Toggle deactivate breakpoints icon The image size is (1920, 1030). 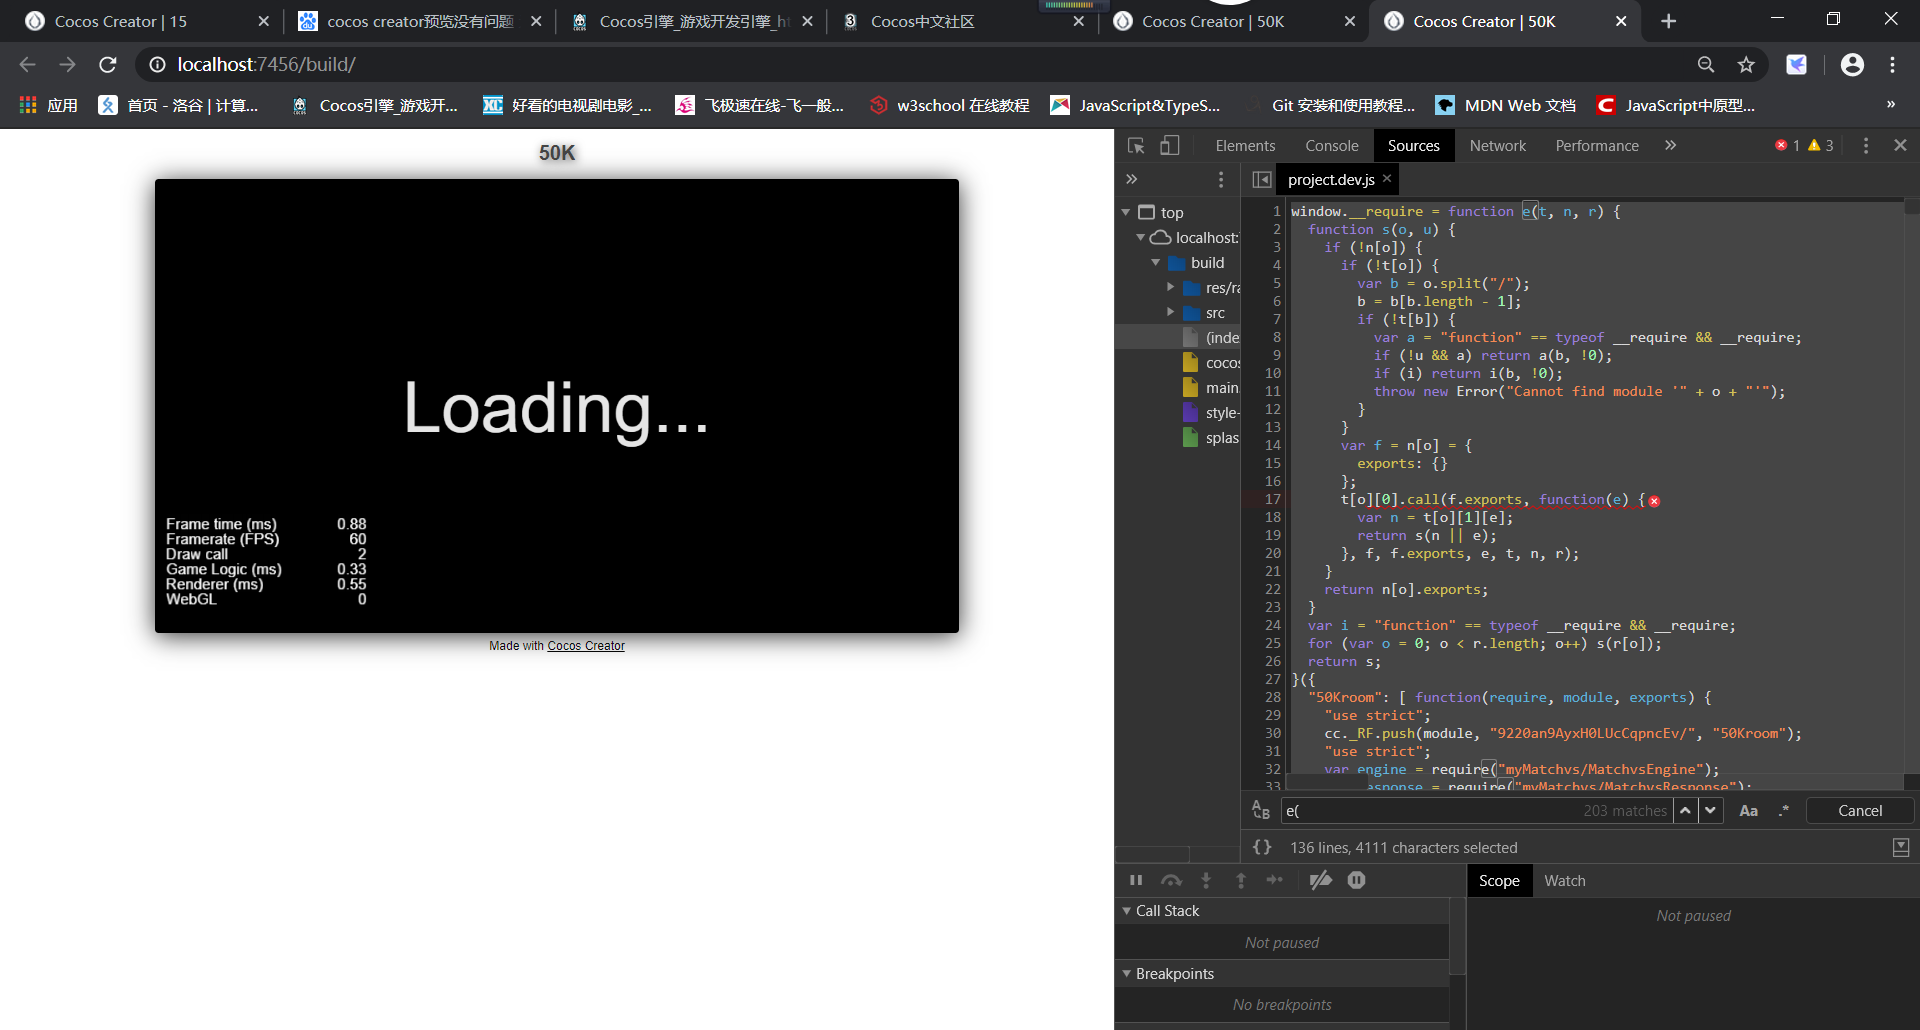1320,880
